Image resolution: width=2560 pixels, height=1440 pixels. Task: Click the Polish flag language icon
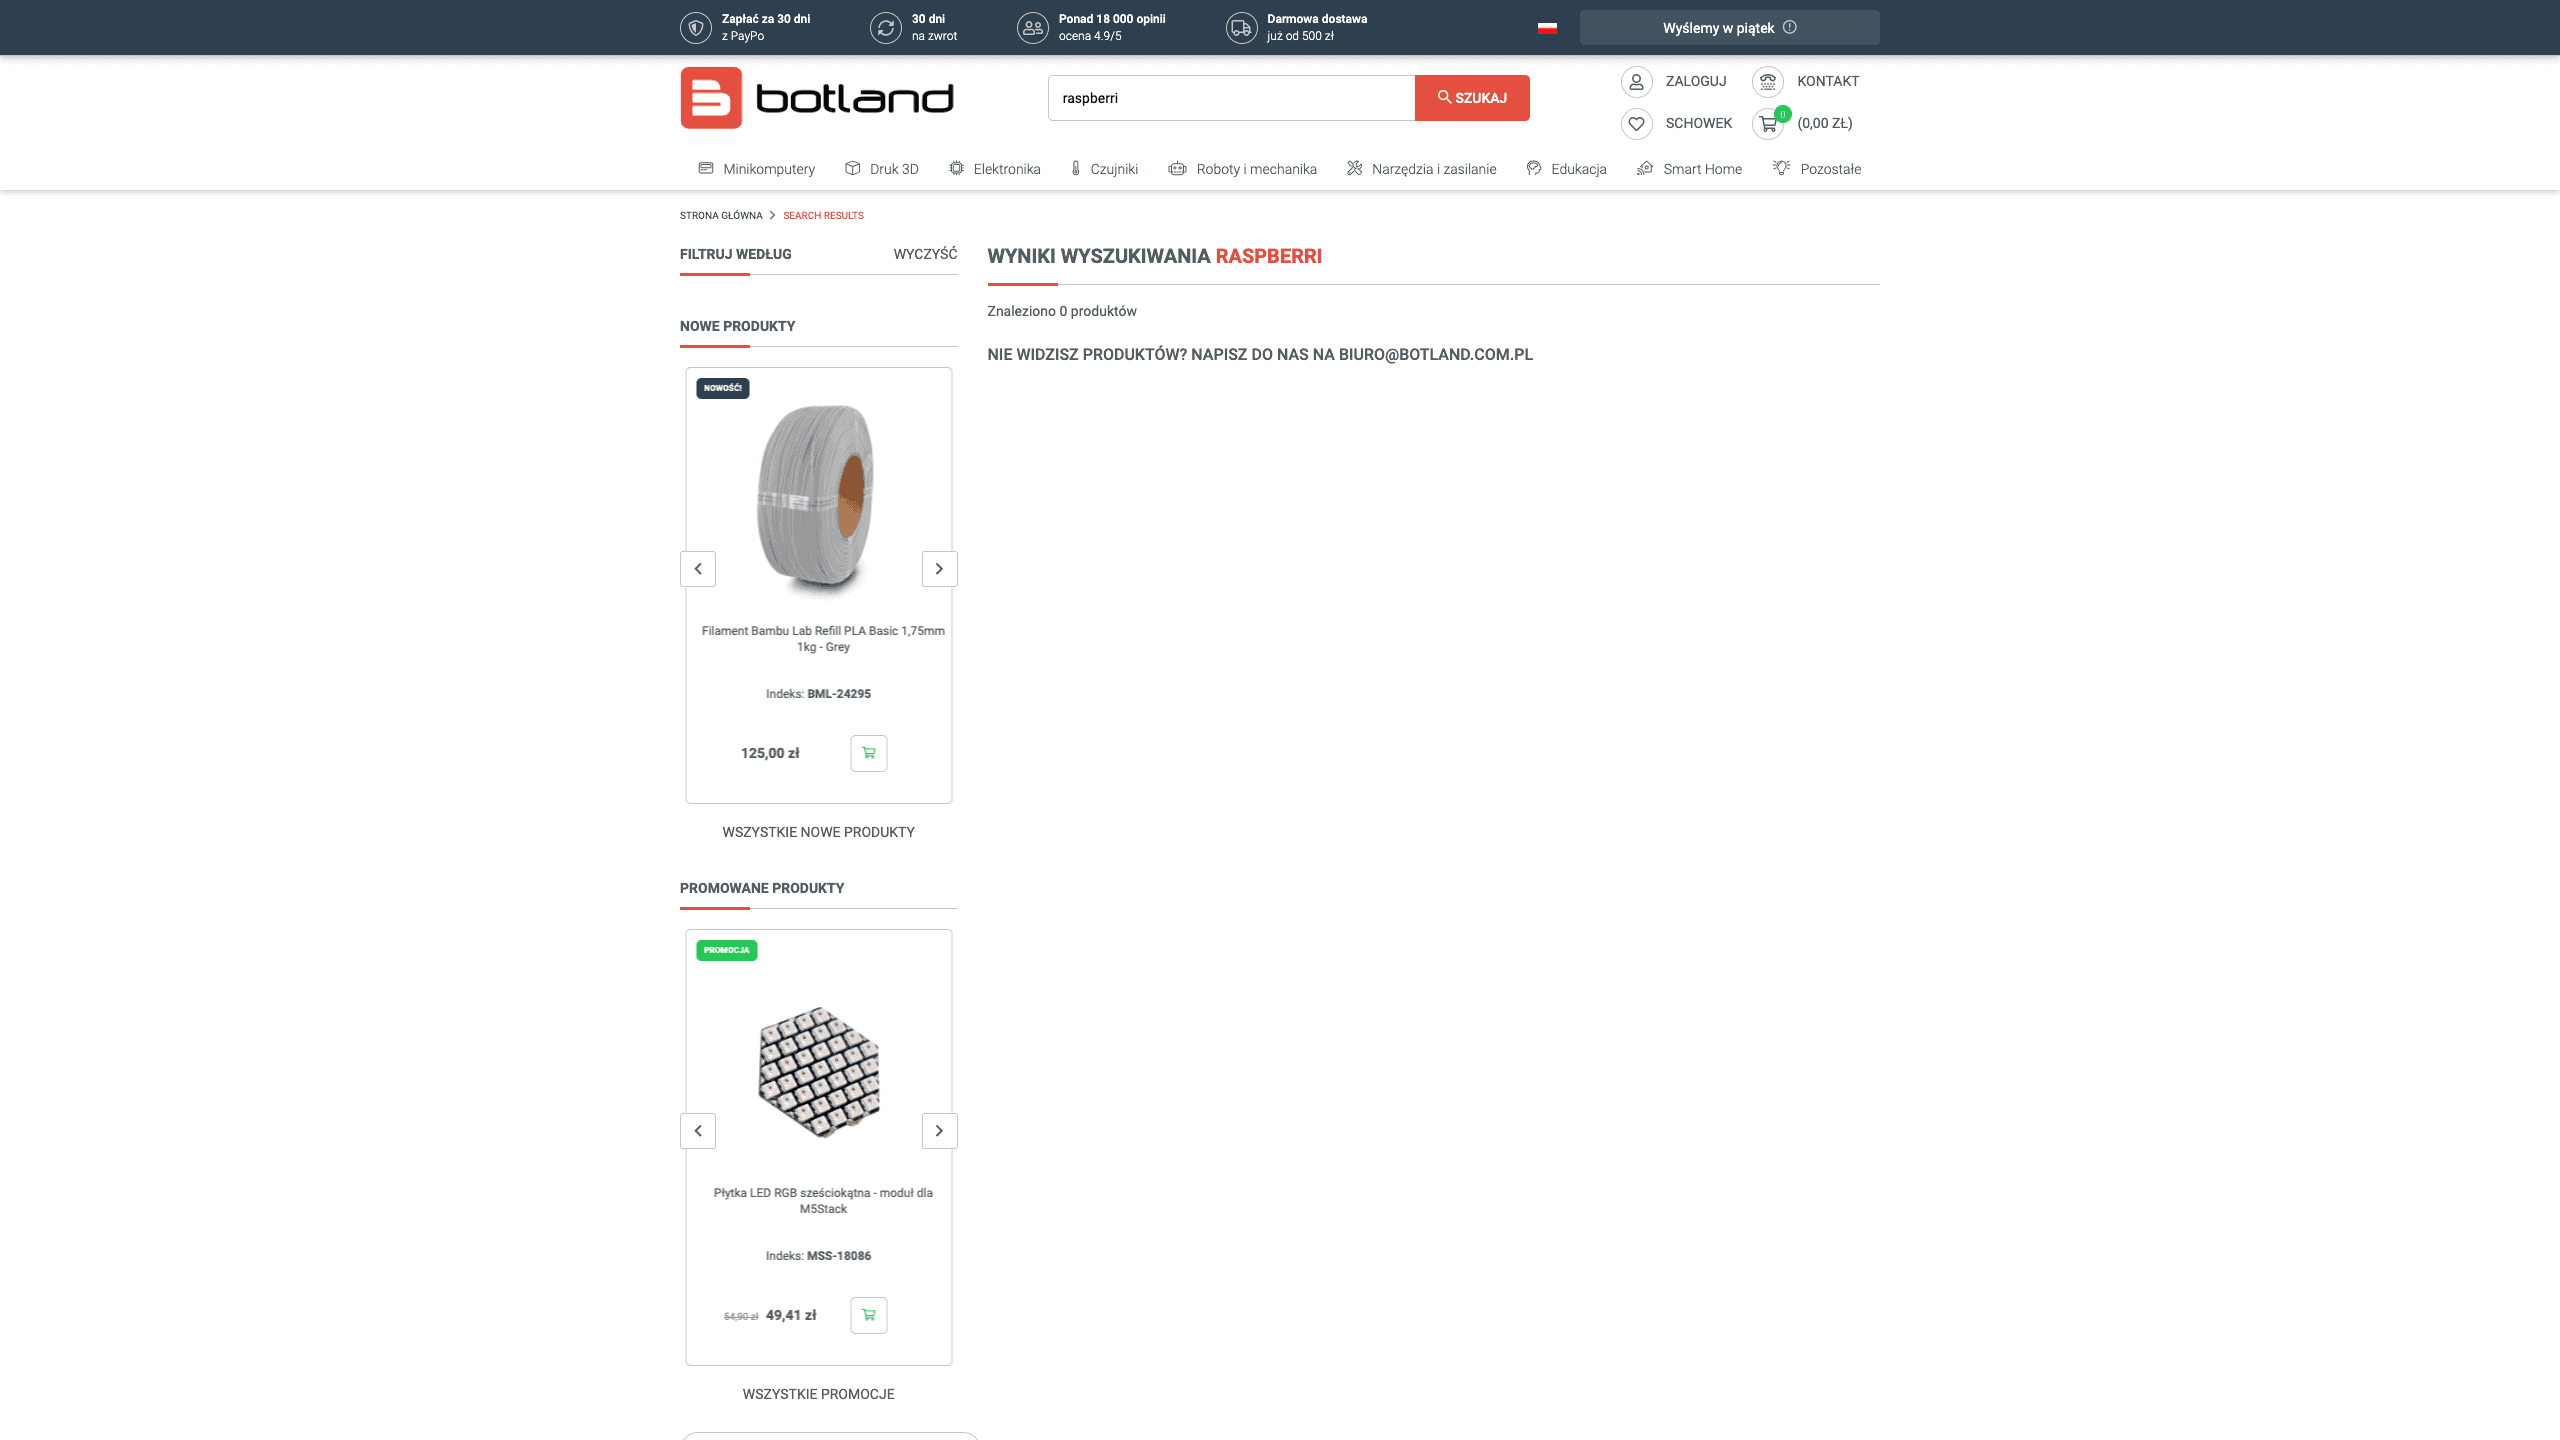(1547, 28)
